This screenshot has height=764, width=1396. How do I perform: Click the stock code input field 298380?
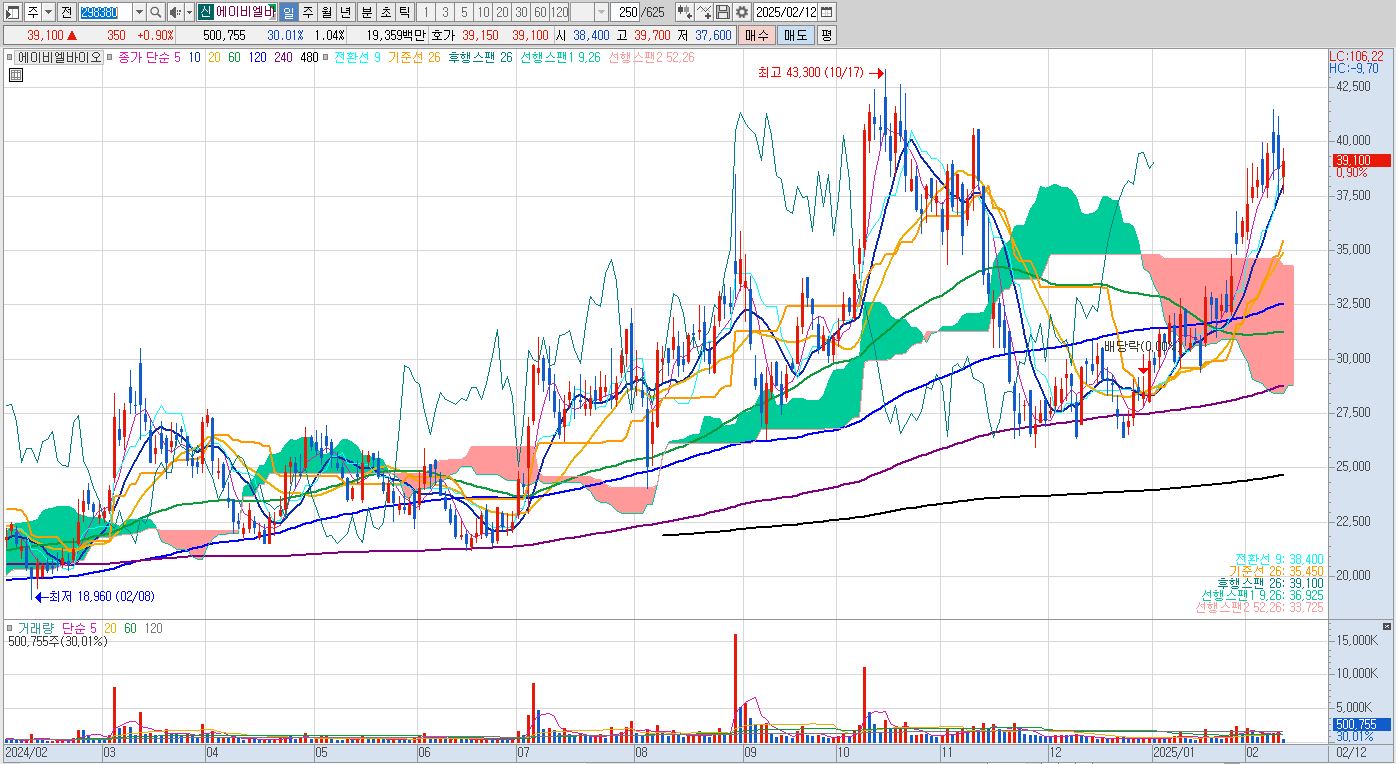coord(104,12)
